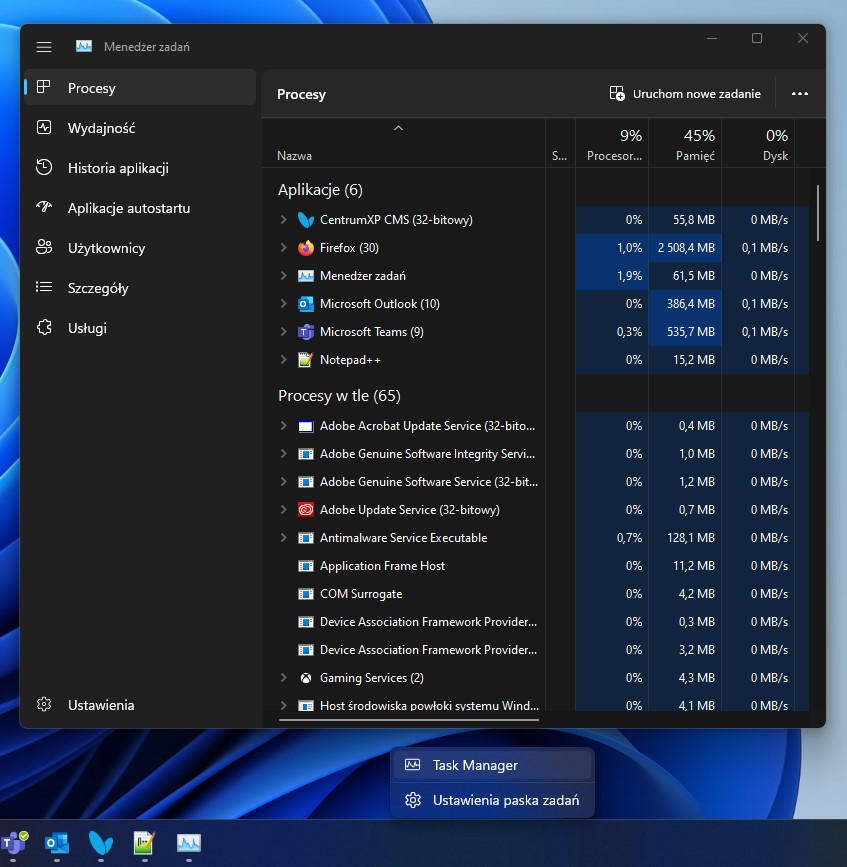This screenshot has height=867, width=847.
Task: Open Notepad++ from the taskbar
Action: click(x=144, y=843)
